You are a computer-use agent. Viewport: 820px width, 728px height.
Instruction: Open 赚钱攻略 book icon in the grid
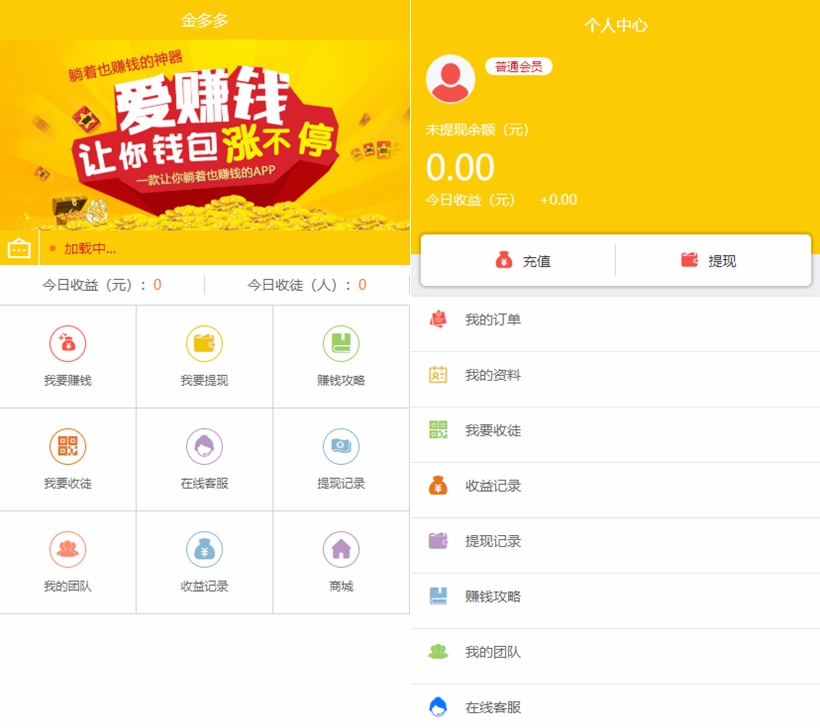coord(341,344)
